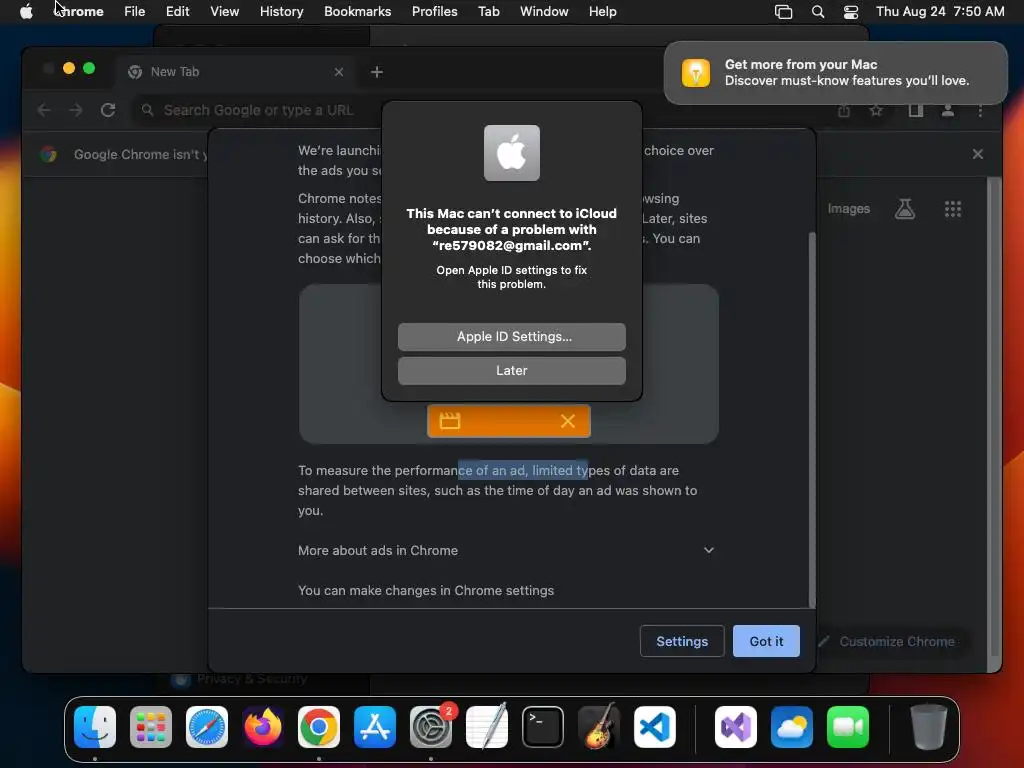The height and width of the screenshot is (768, 1024).
Task: Open Safari from the Dock
Action: click(x=207, y=727)
